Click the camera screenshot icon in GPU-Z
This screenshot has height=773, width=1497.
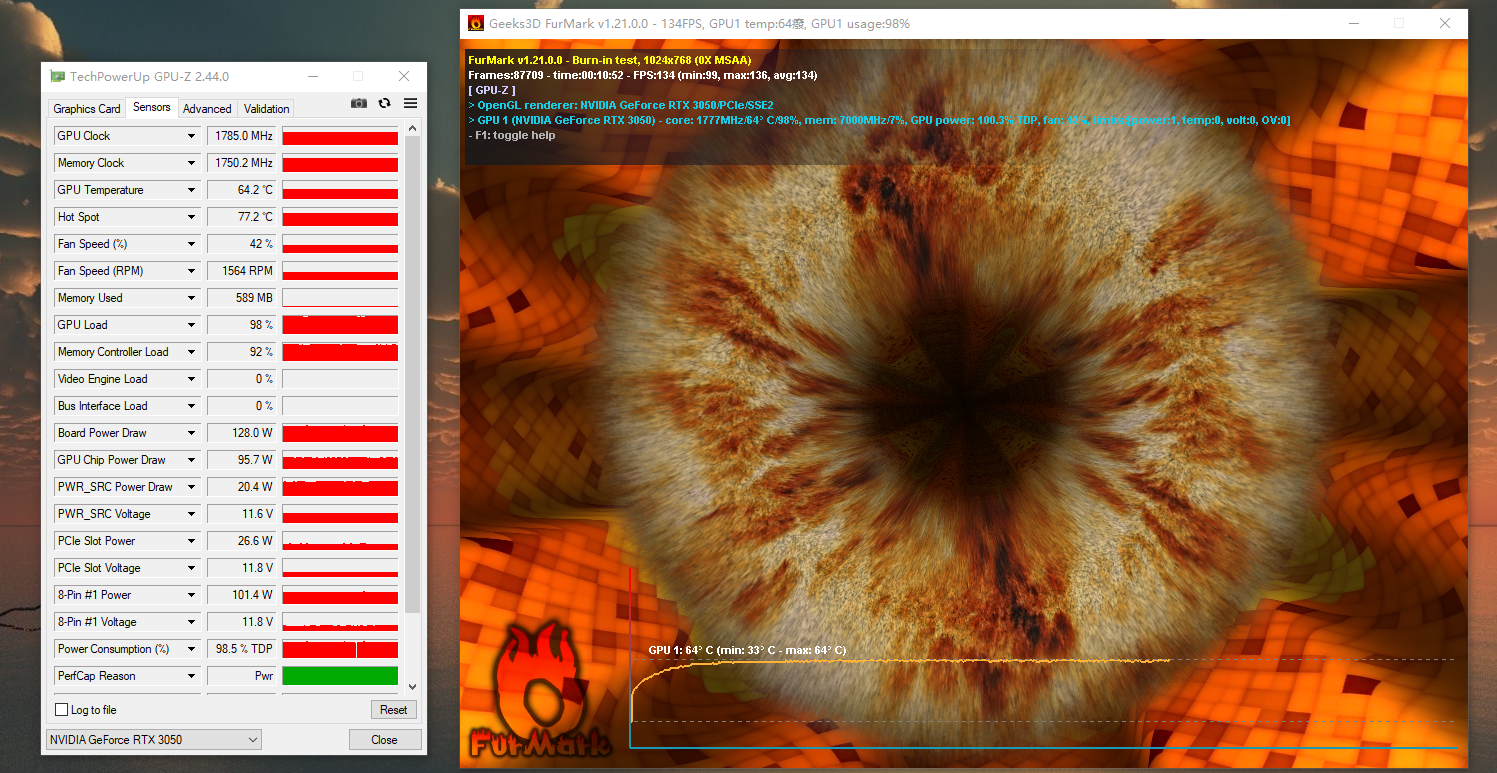tap(359, 103)
